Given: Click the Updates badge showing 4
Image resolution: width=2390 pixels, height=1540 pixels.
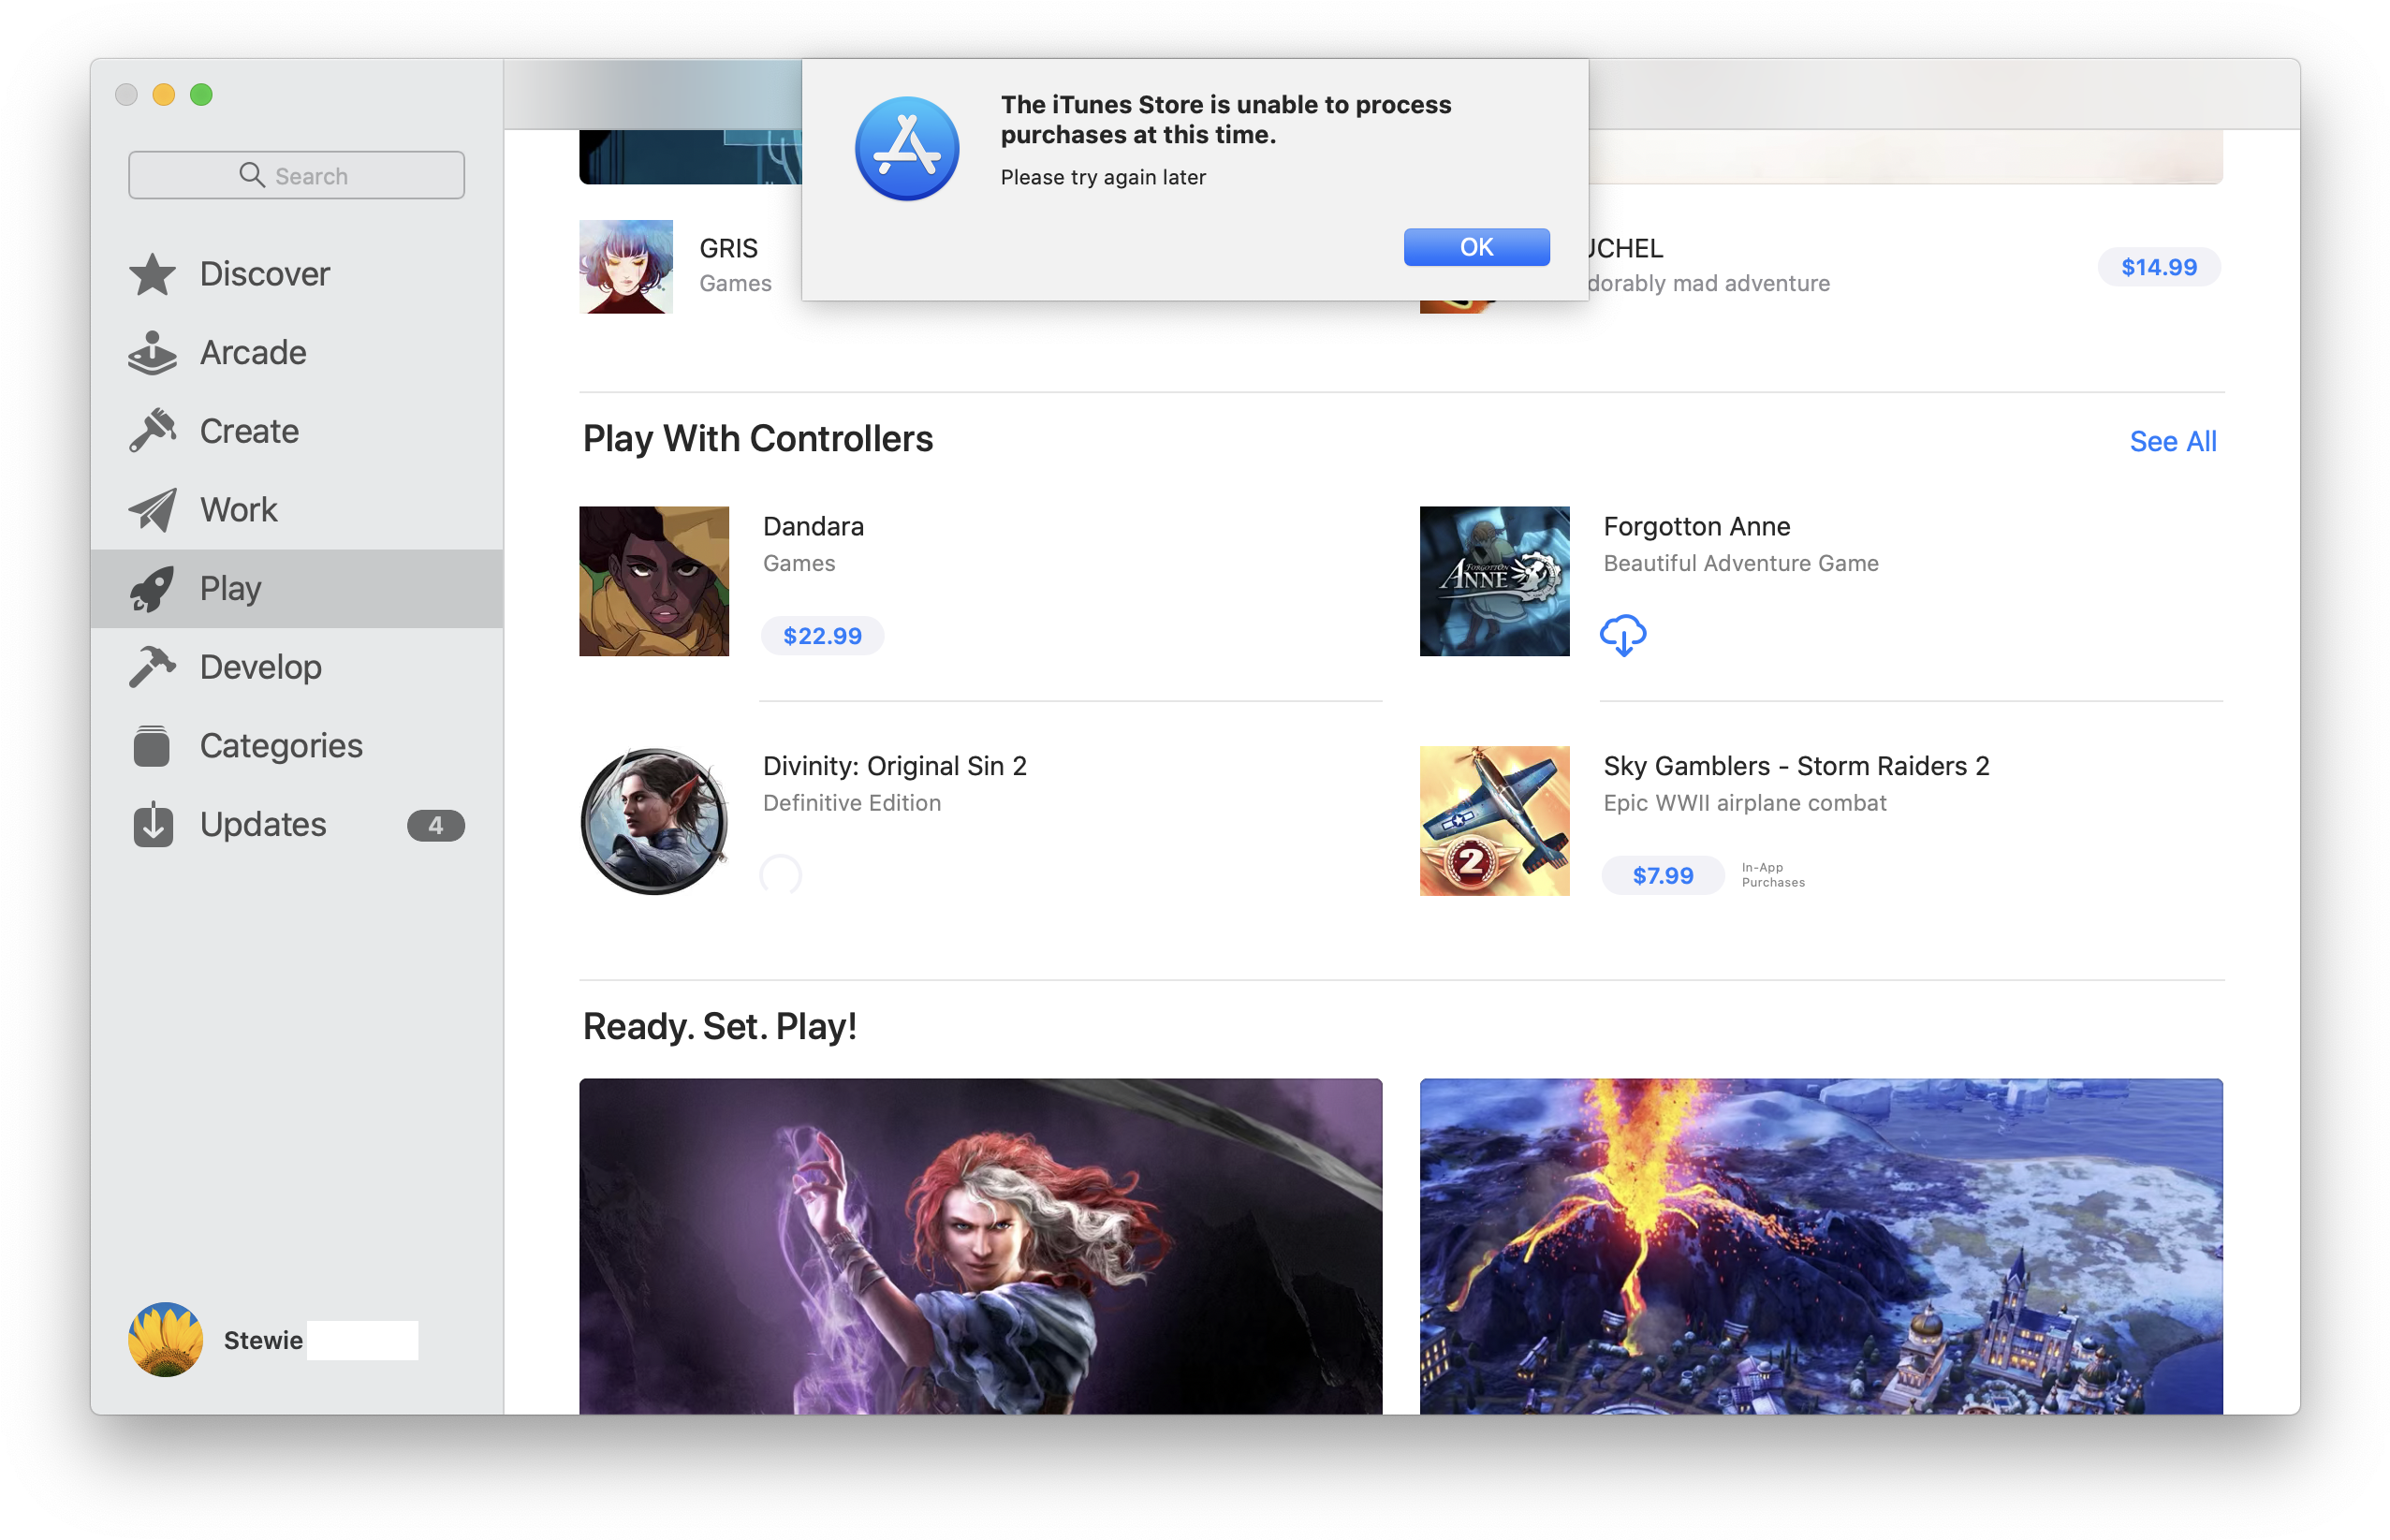Looking at the screenshot, I should pyautogui.click(x=435, y=825).
